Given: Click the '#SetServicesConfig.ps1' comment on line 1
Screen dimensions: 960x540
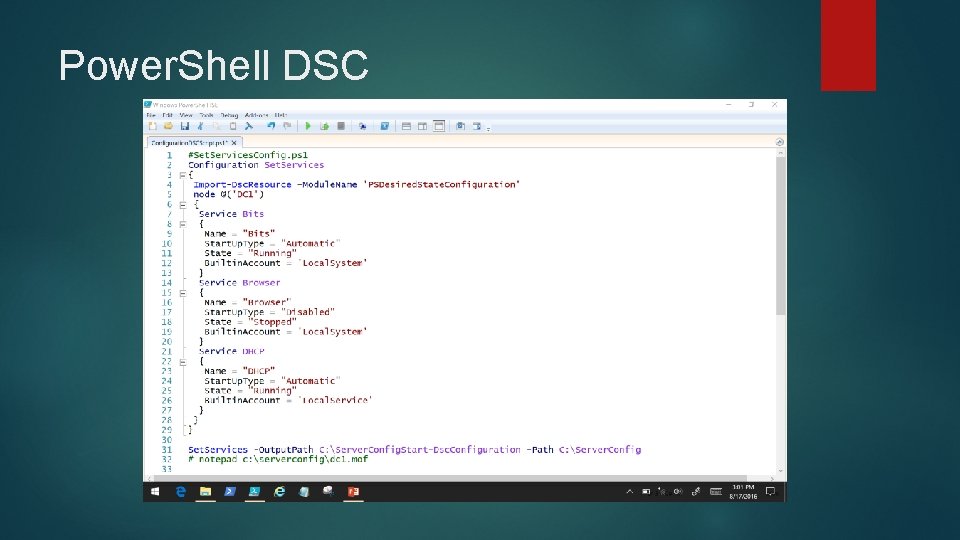Looking at the screenshot, I should (248, 155).
